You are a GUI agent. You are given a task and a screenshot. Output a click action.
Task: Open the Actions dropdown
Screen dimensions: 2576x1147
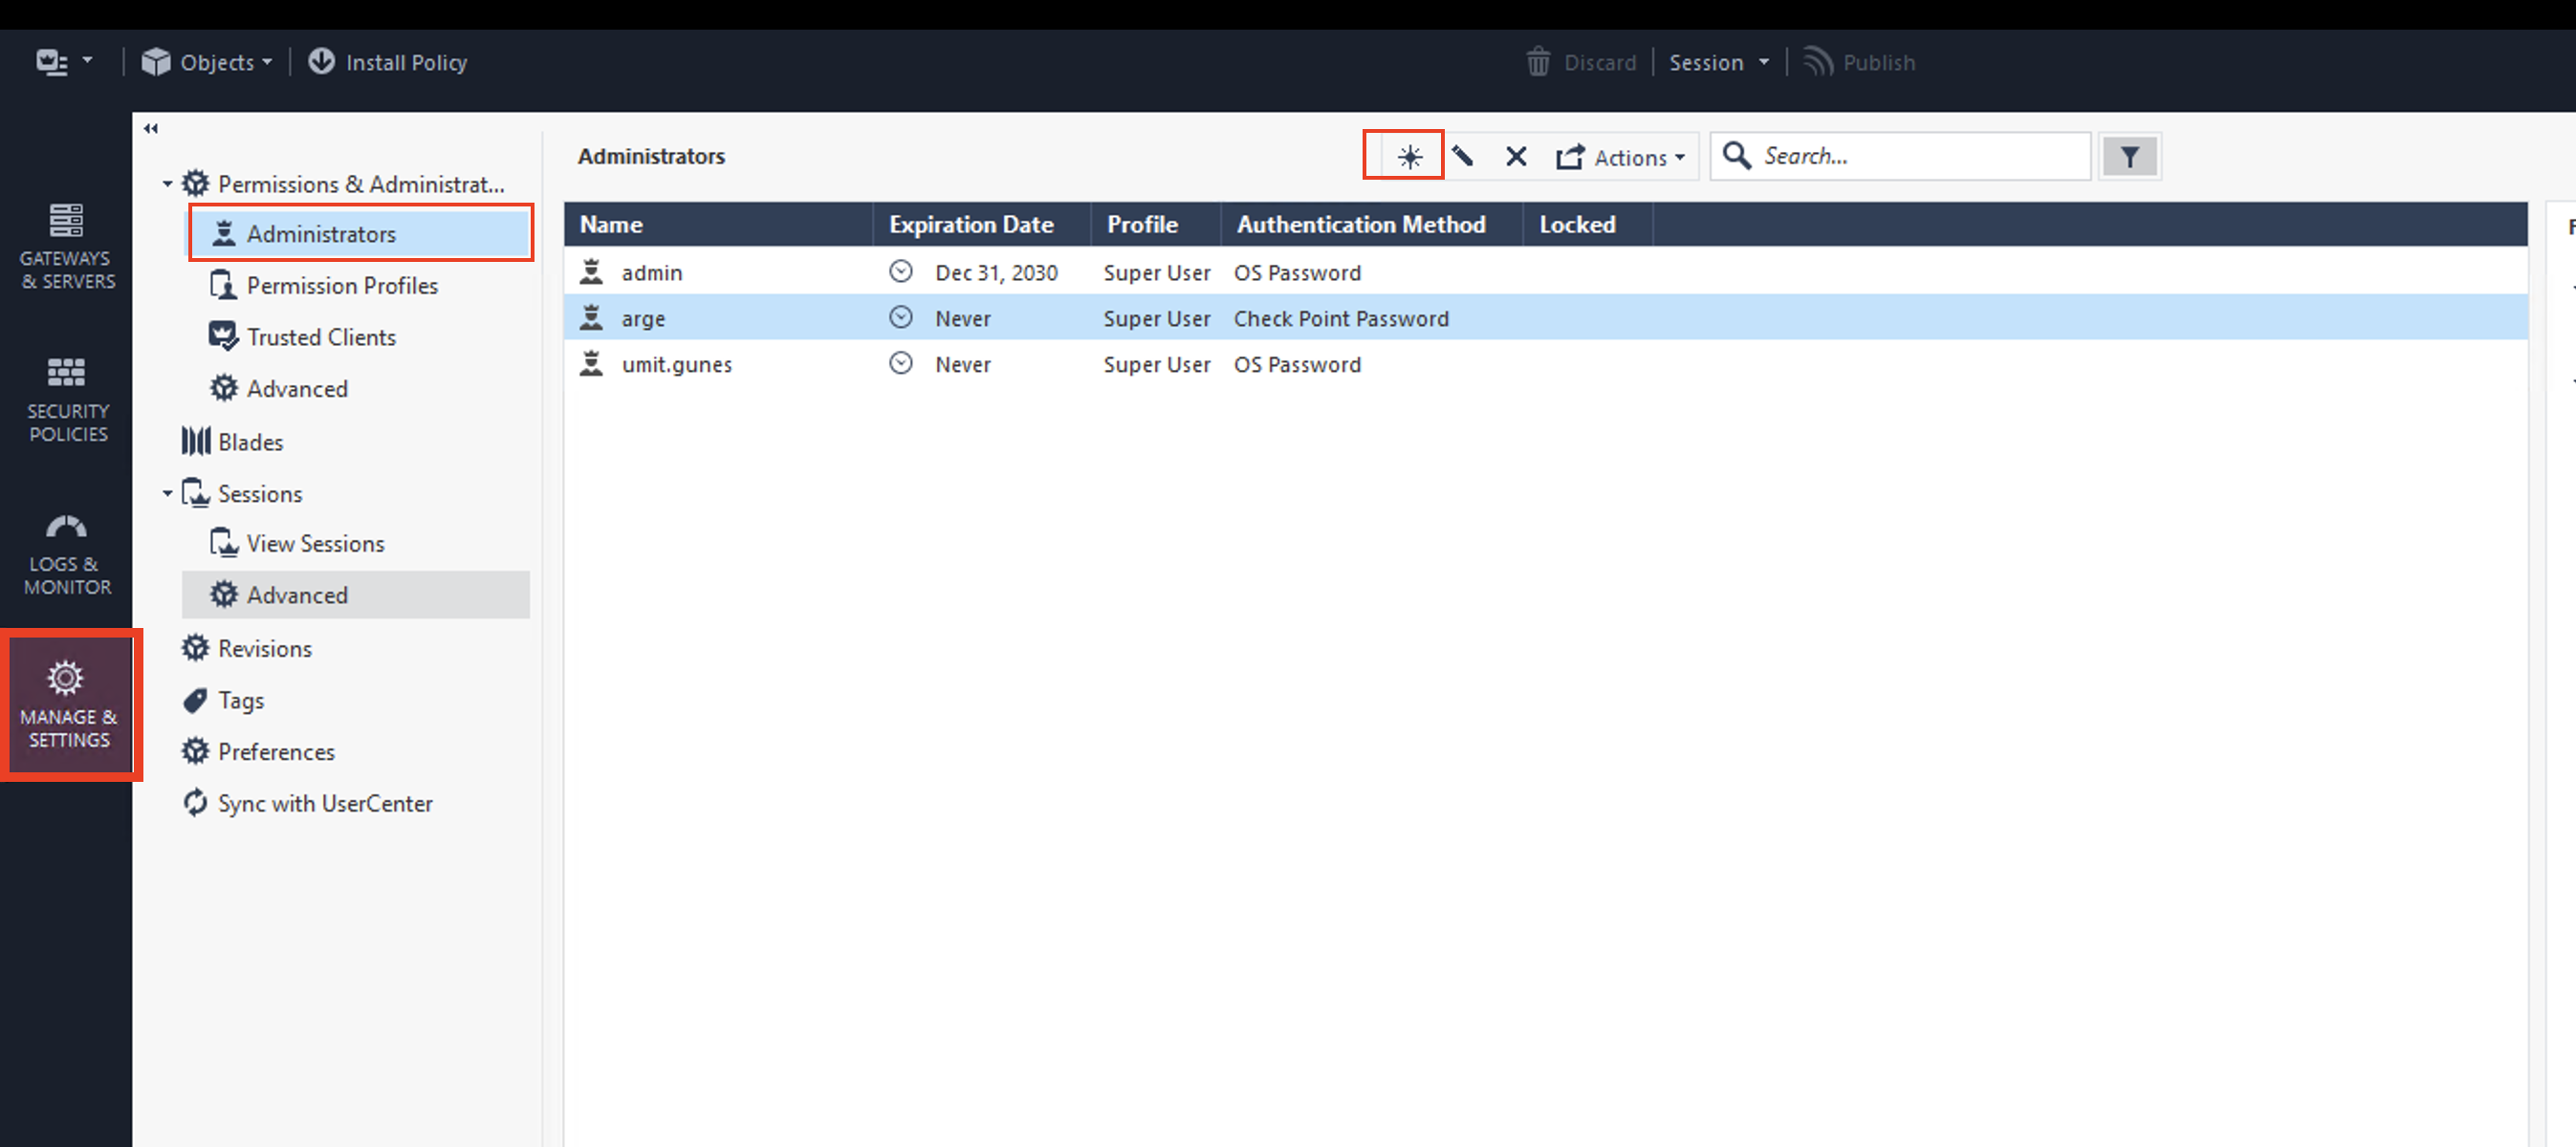(x=1620, y=157)
